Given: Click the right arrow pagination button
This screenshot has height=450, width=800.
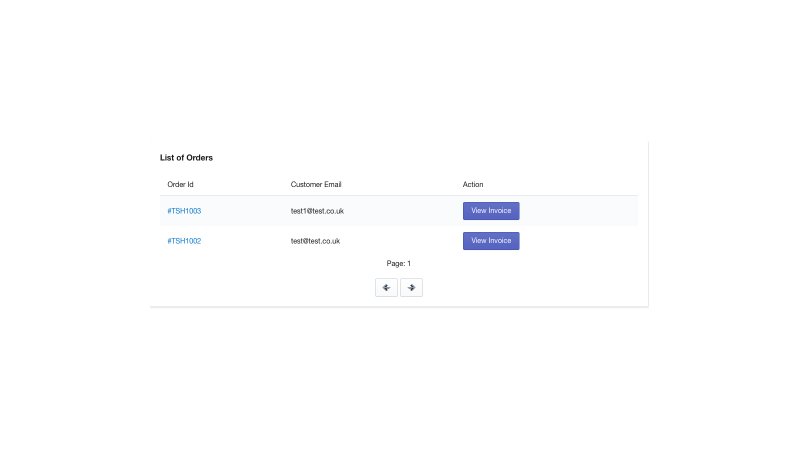Looking at the screenshot, I should coord(411,288).
